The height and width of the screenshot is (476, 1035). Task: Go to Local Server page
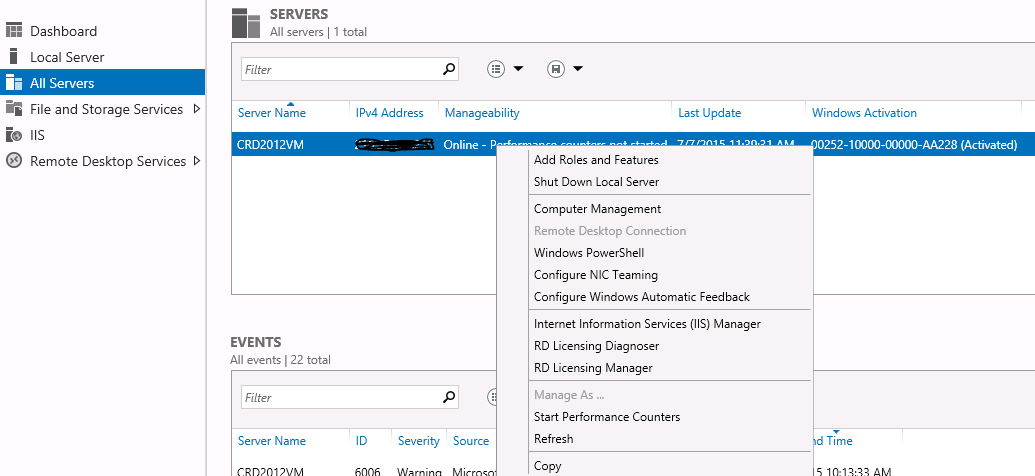click(x=67, y=57)
